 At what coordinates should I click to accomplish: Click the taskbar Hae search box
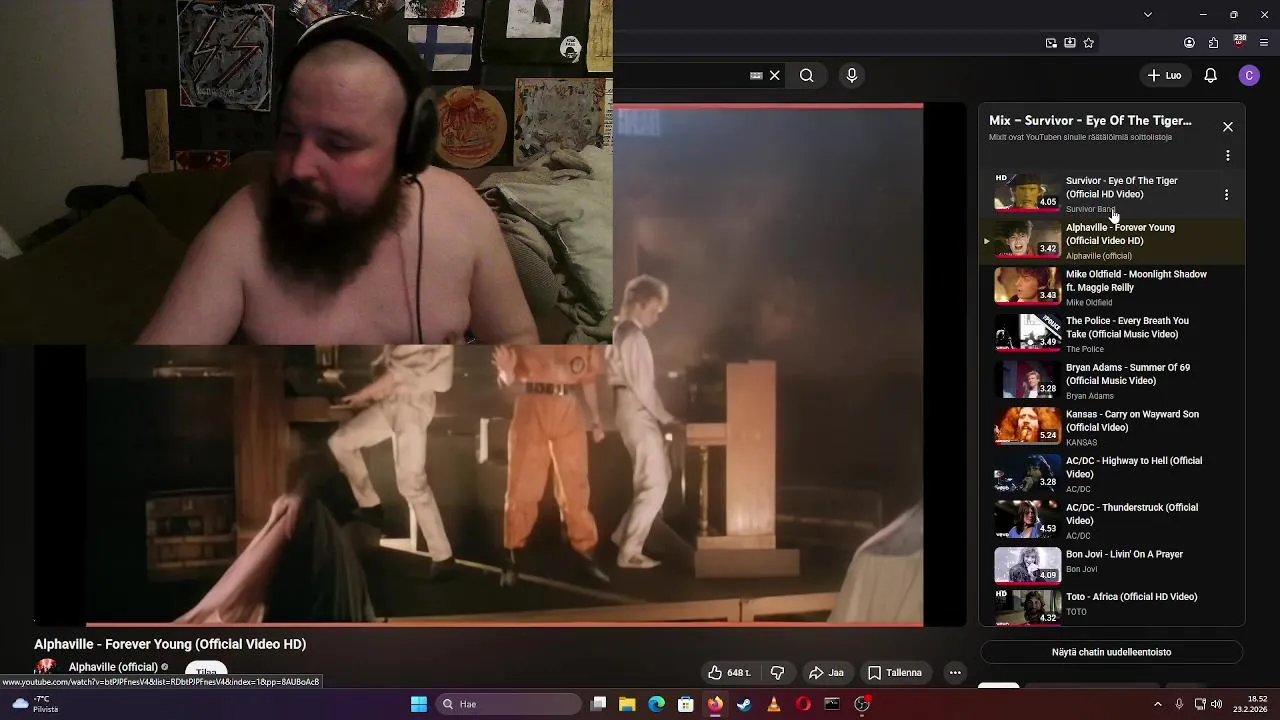click(508, 704)
